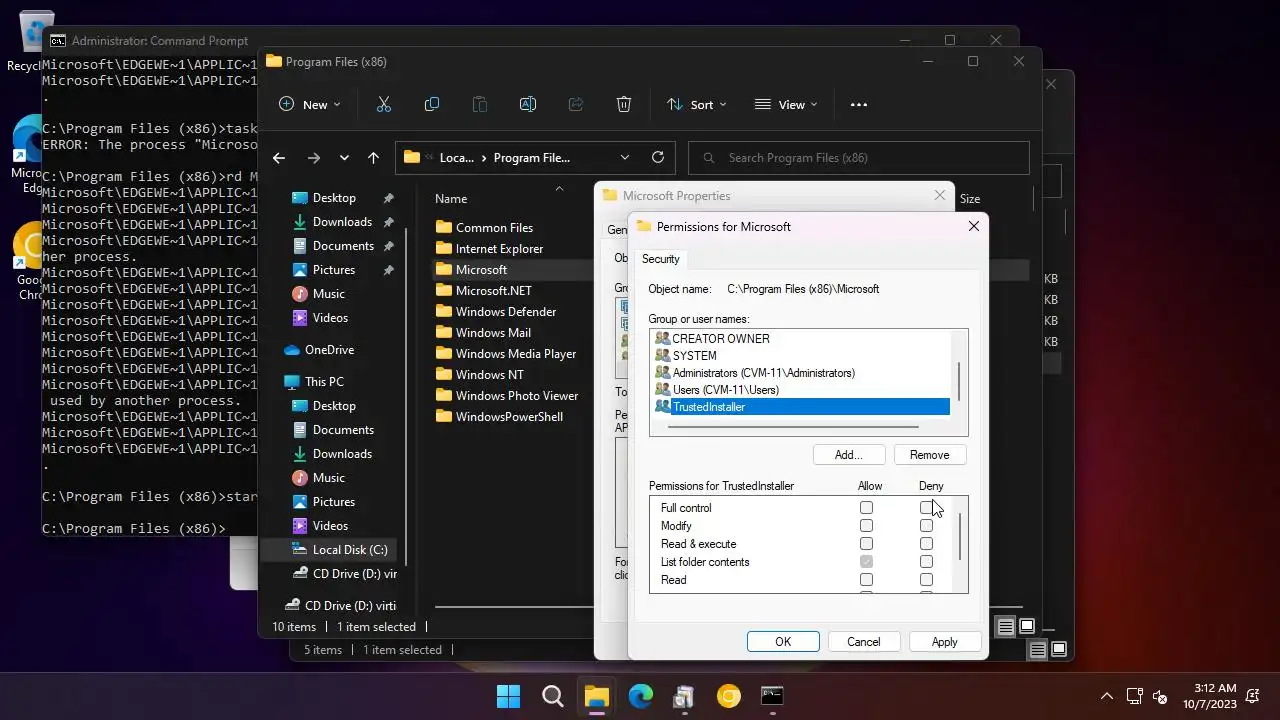1280x720 pixels.
Task: Select the Downloads quick access folder
Action: [x=342, y=222]
